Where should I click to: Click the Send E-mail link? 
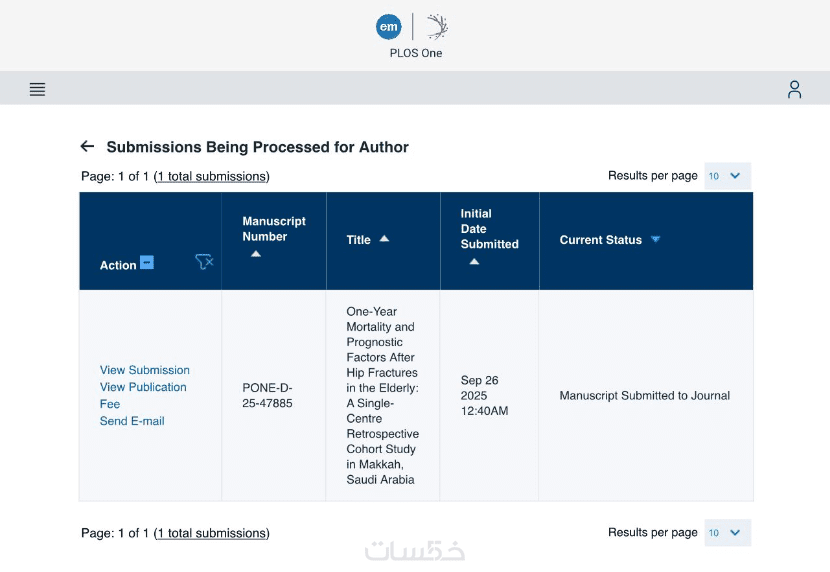pos(132,421)
